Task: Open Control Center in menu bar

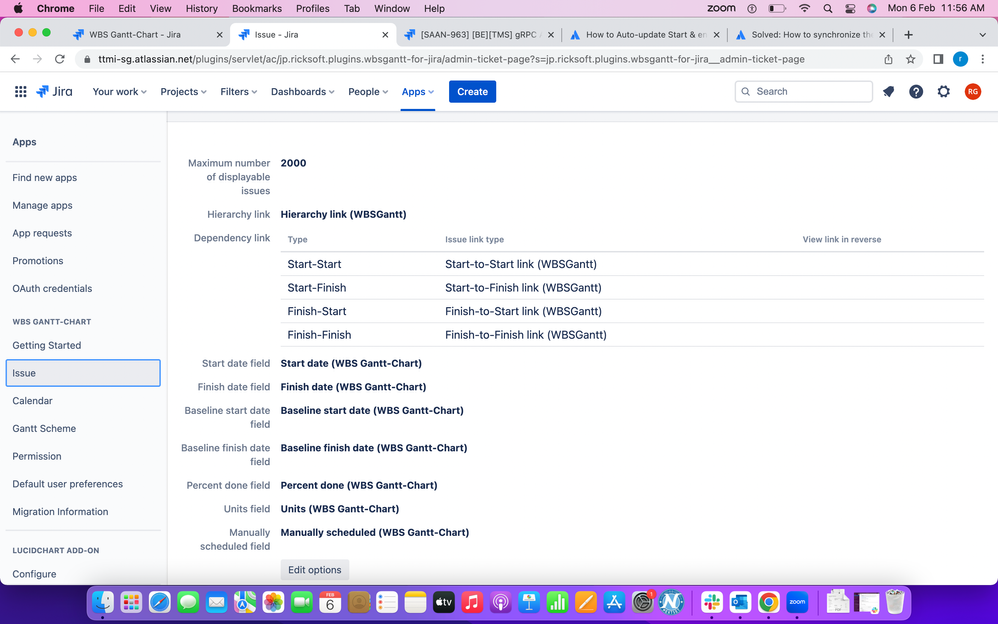Action: click(850, 8)
